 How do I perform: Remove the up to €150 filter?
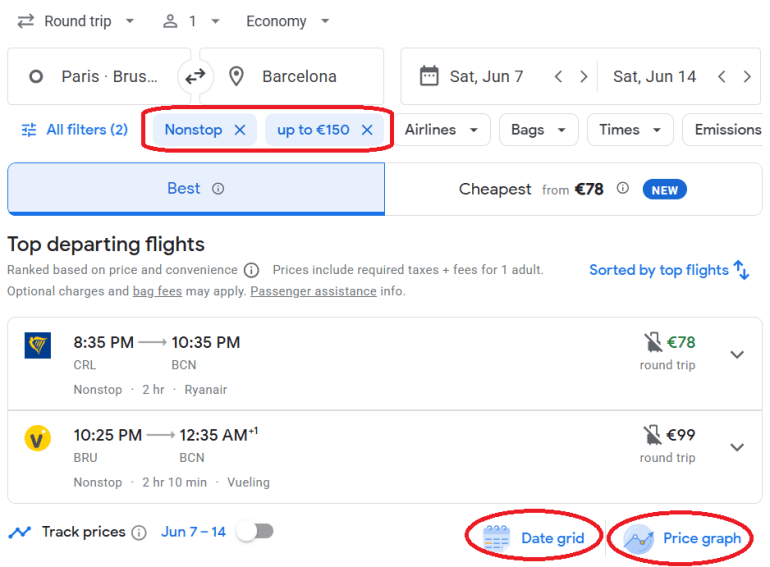367,130
